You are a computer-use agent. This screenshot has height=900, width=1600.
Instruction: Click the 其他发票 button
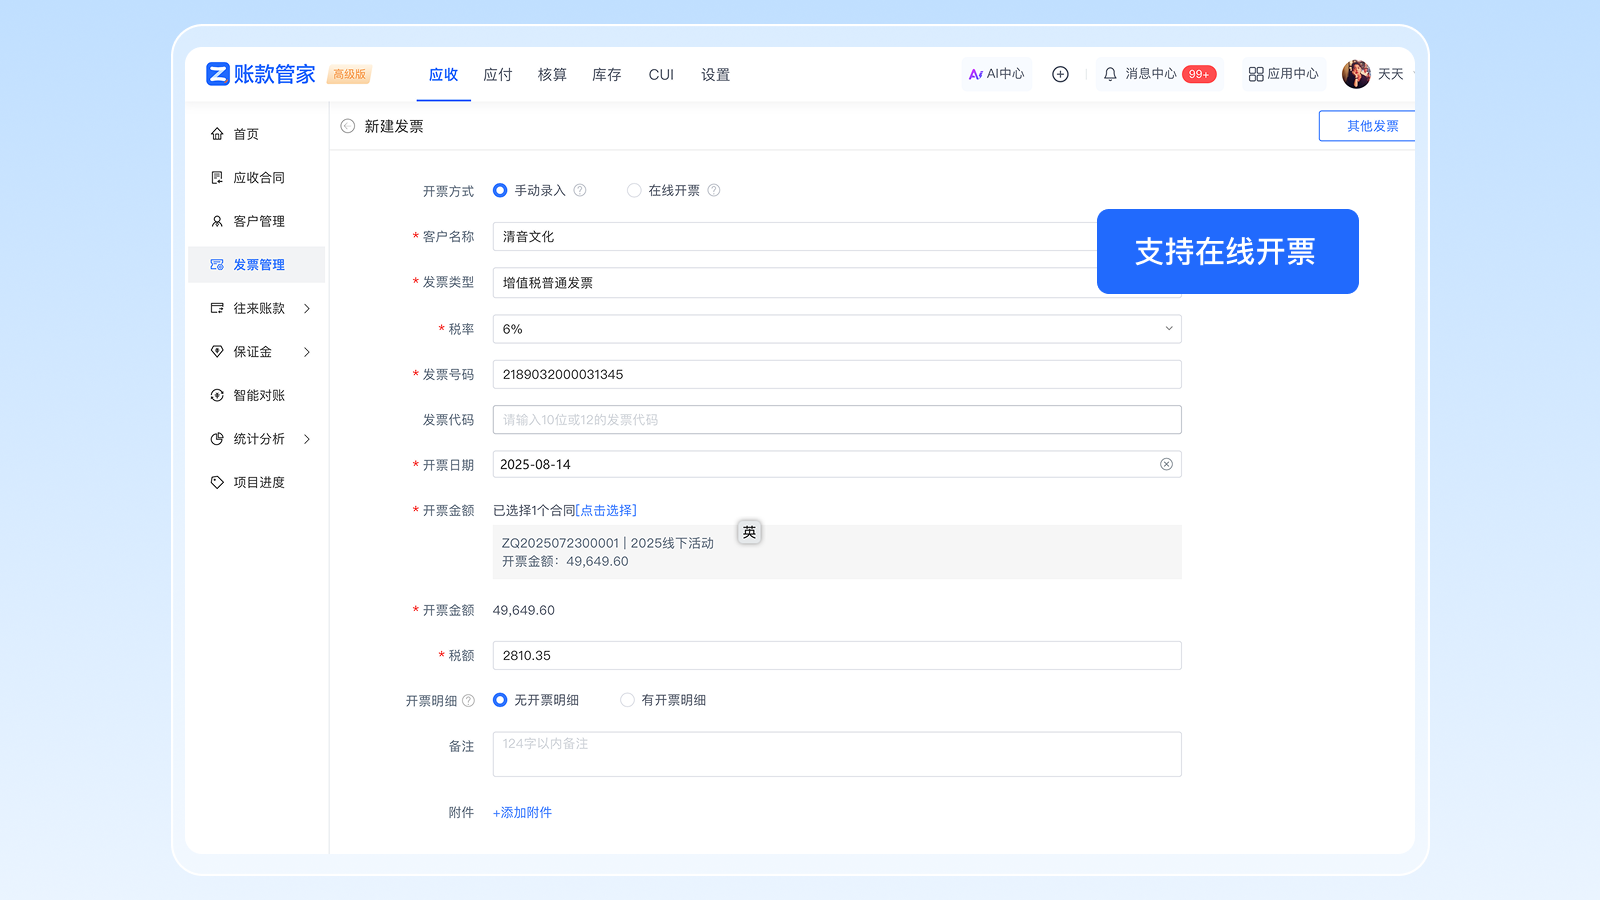(1371, 126)
